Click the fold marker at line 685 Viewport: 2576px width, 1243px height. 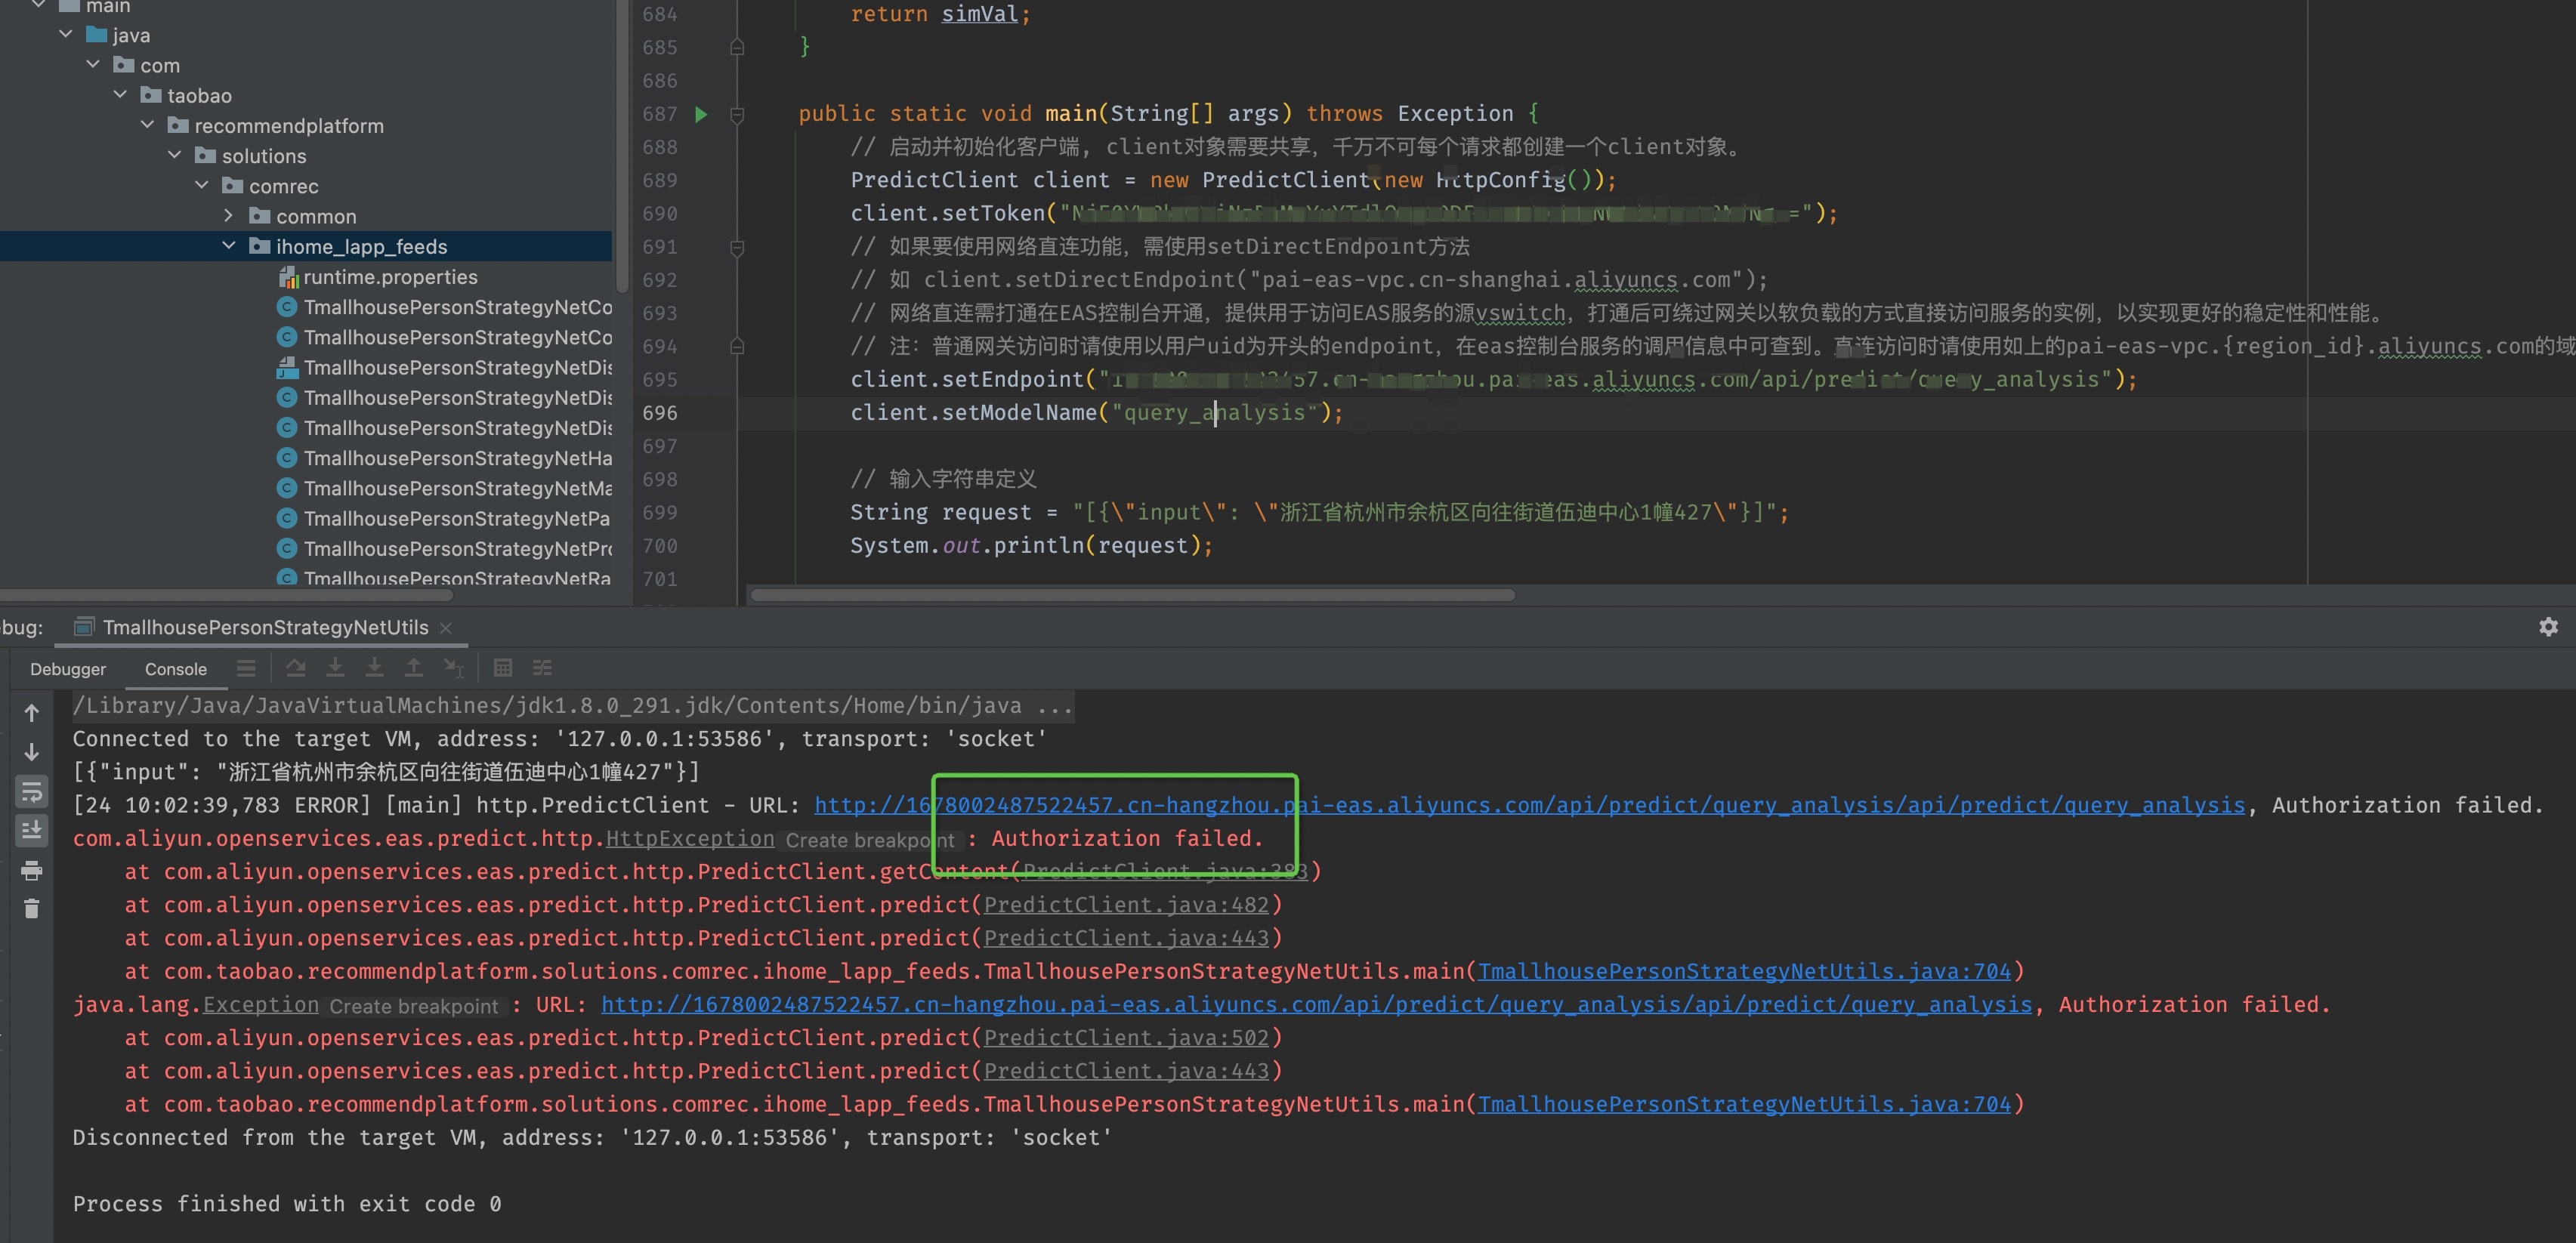(x=737, y=47)
